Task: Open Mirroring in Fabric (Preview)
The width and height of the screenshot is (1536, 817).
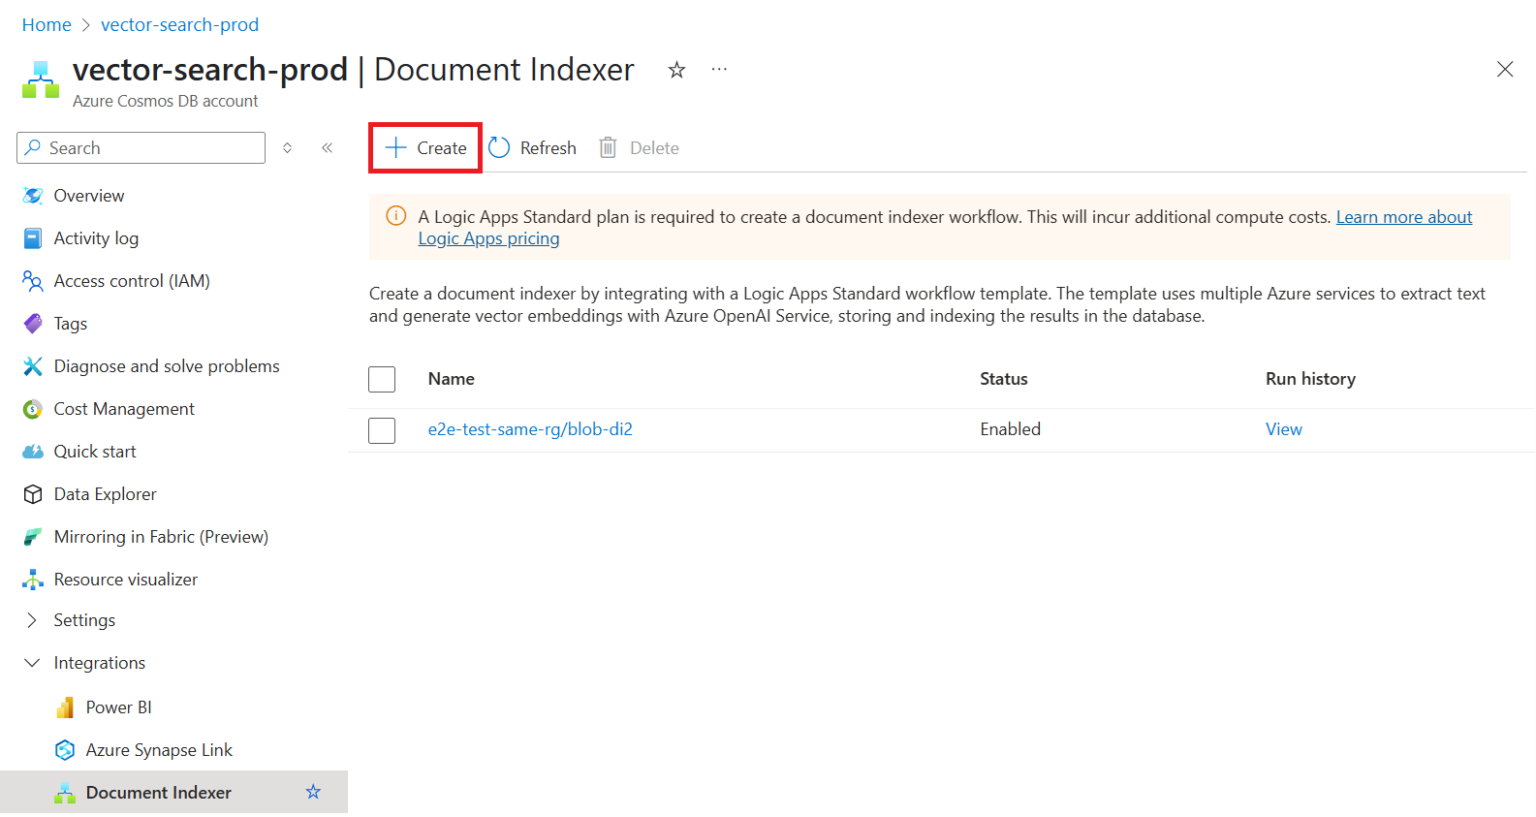Action: pos(160,536)
